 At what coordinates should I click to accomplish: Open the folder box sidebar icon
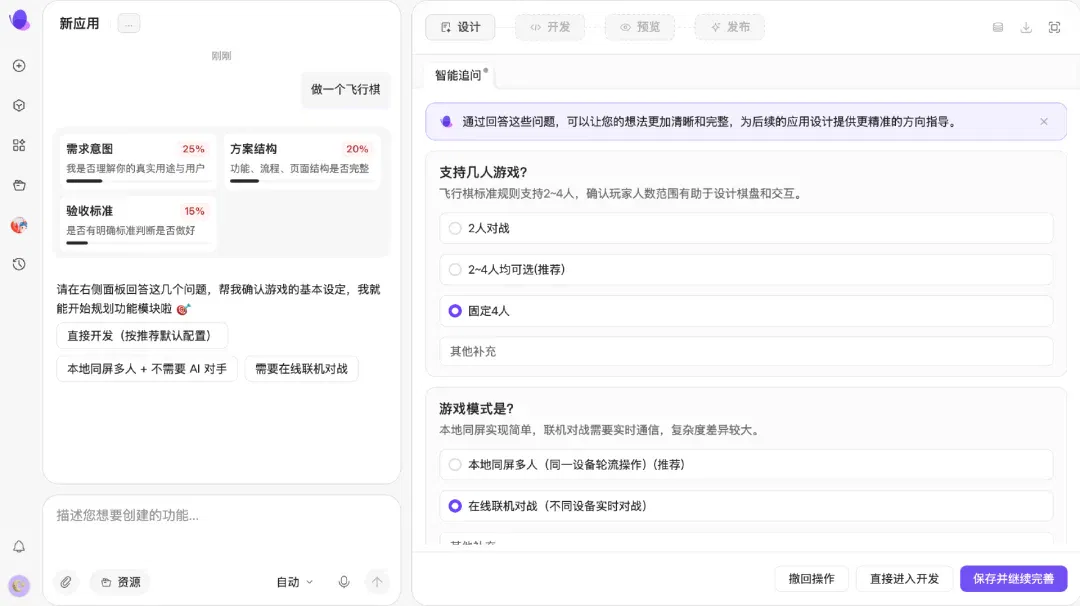[x=19, y=185]
